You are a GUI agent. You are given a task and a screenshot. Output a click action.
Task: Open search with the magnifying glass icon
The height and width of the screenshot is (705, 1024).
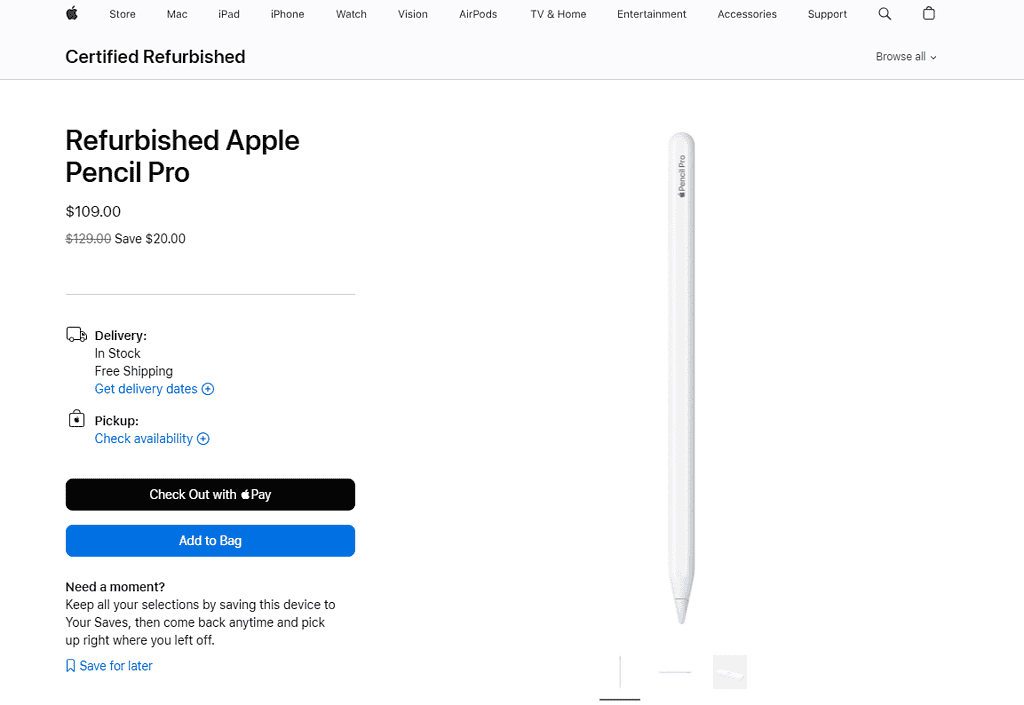point(884,14)
